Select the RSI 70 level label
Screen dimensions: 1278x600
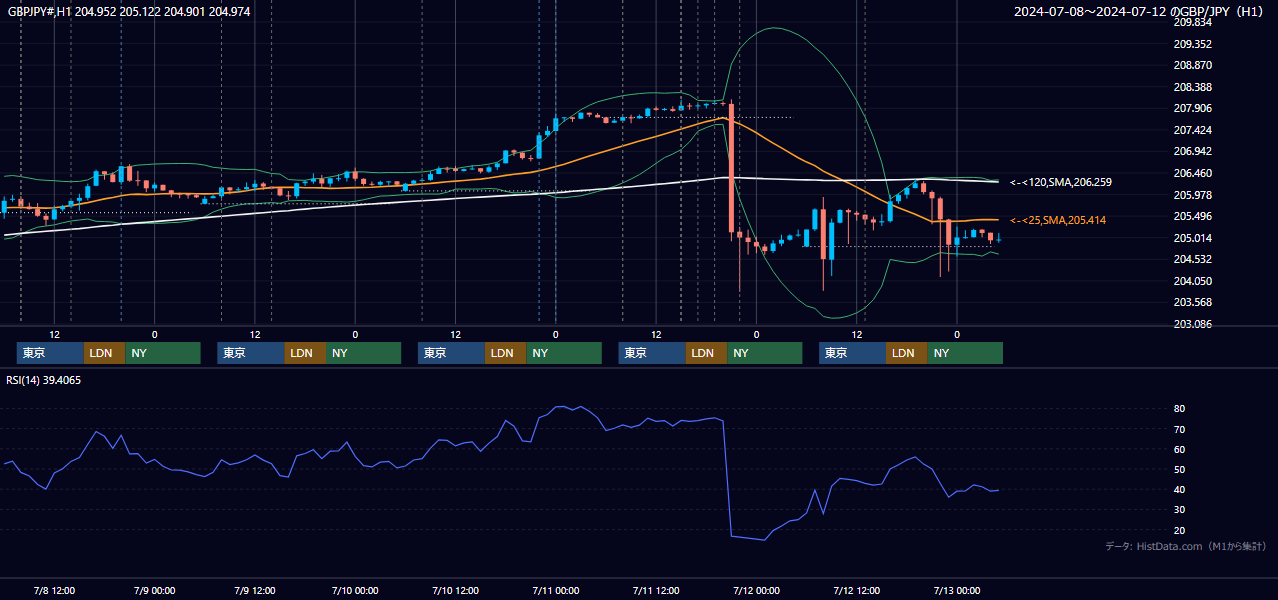coord(1180,429)
